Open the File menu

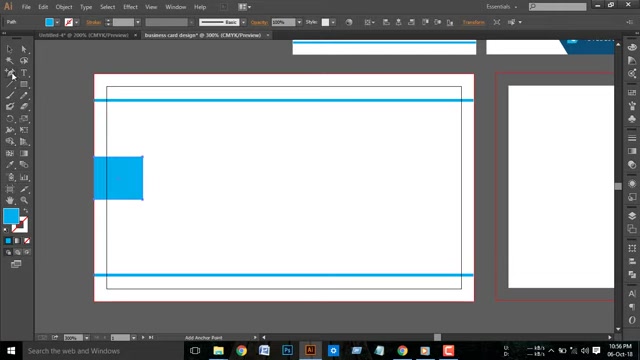click(26, 7)
